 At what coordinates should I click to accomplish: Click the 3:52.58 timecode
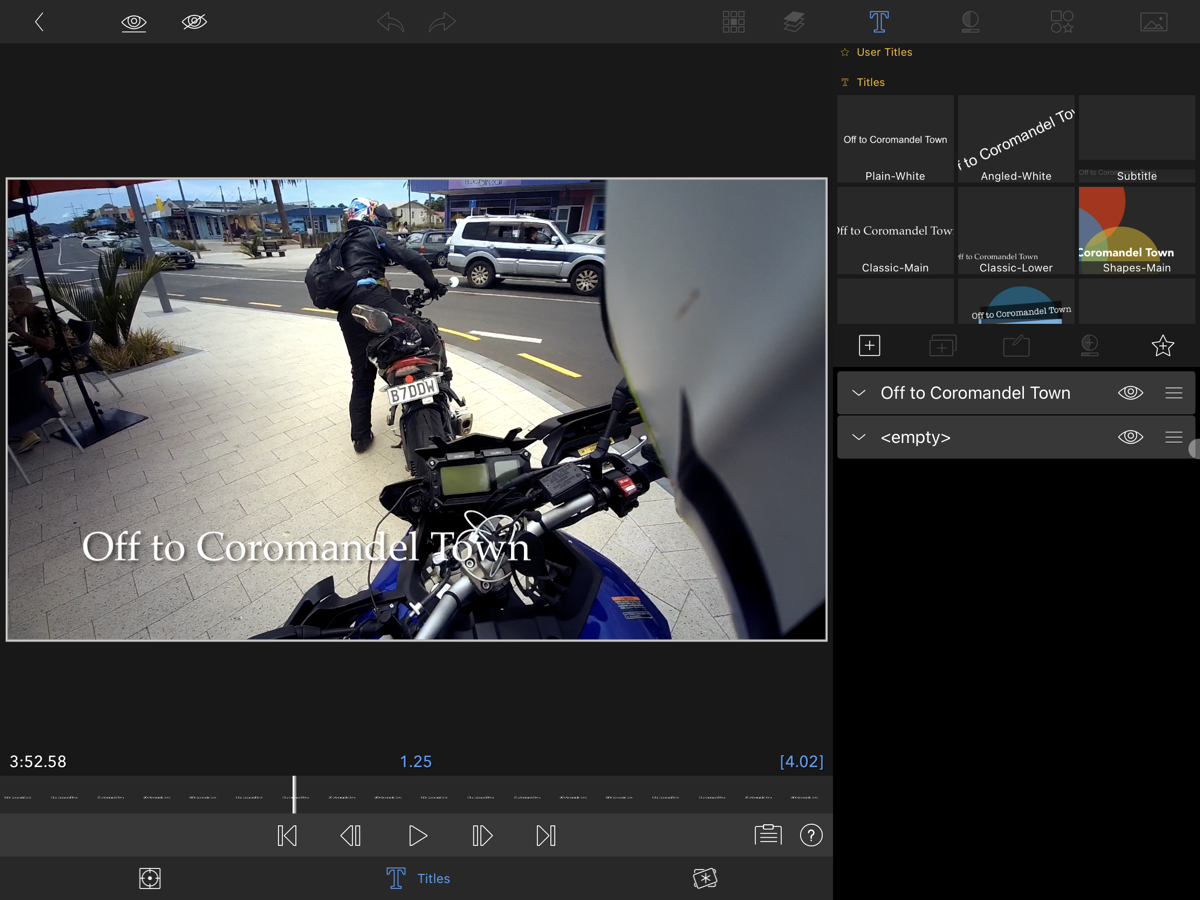(x=38, y=761)
